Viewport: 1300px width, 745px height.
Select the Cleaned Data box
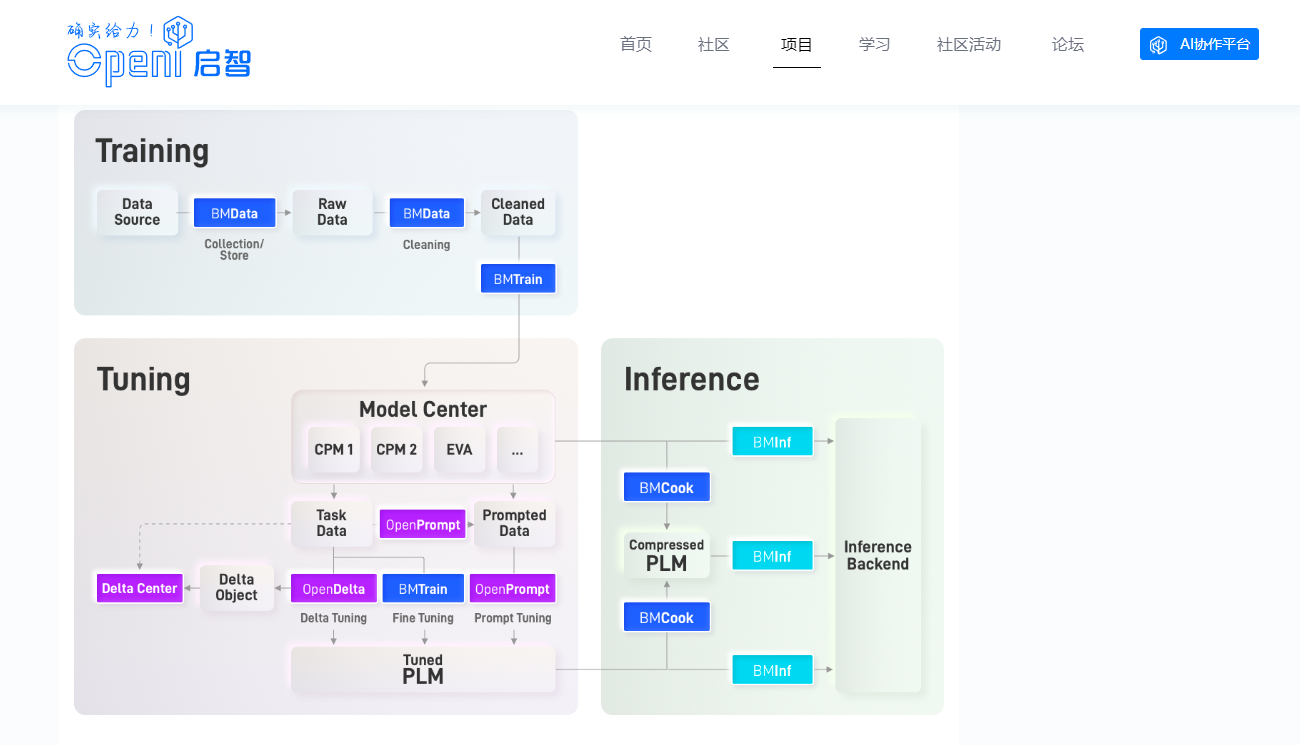click(x=518, y=212)
